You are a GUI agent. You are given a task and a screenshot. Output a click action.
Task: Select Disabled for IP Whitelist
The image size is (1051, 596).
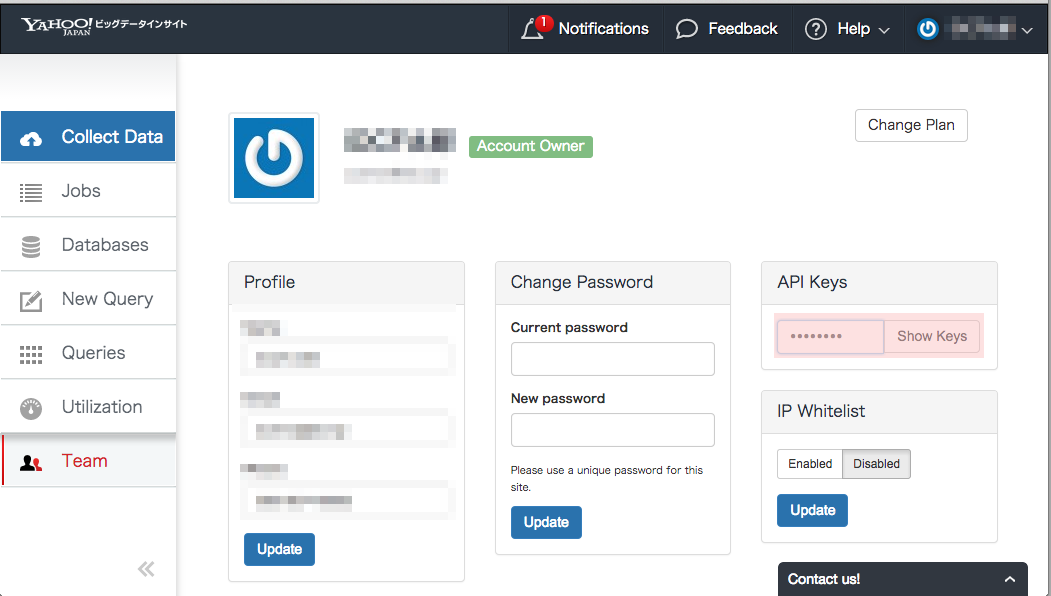pos(876,464)
